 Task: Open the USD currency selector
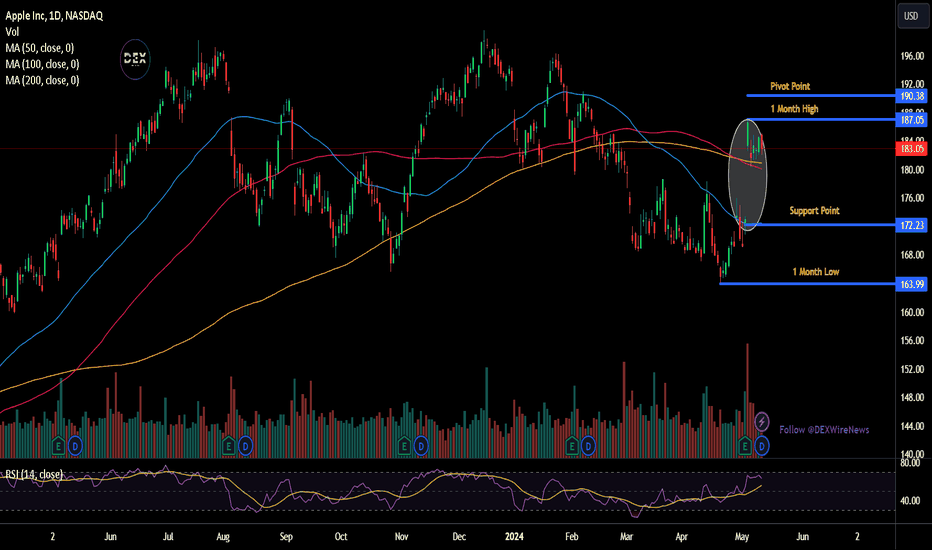tap(912, 16)
